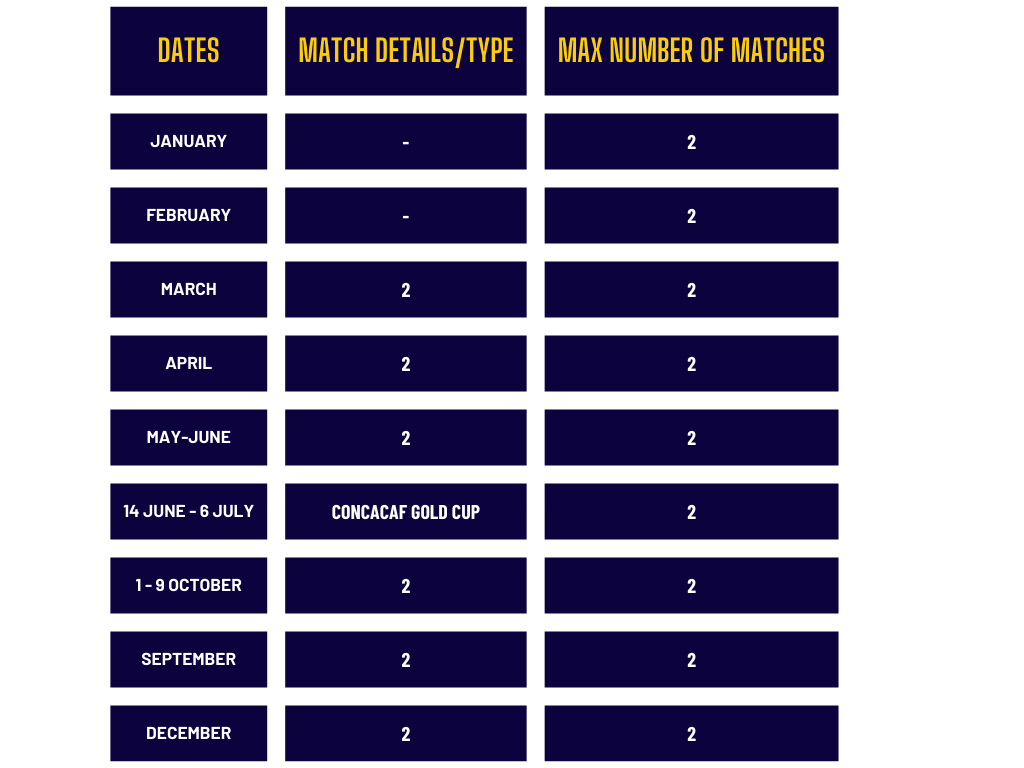Select March's match details value
The height and width of the screenshot is (768, 1024).
tap(406, 289)
